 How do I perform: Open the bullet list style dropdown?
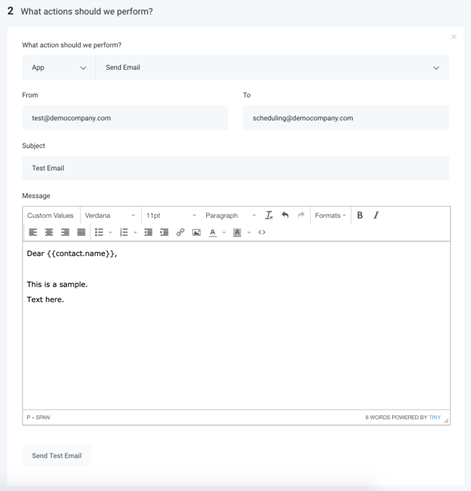(110, 233)
